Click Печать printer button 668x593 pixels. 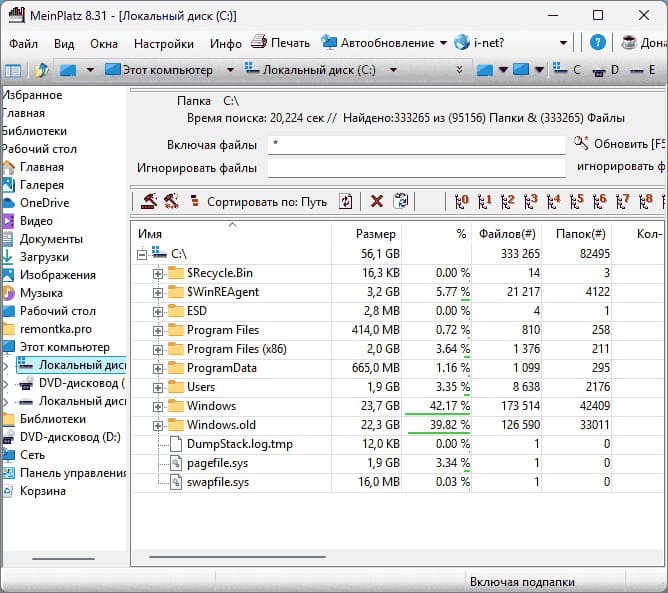(280, 43)
